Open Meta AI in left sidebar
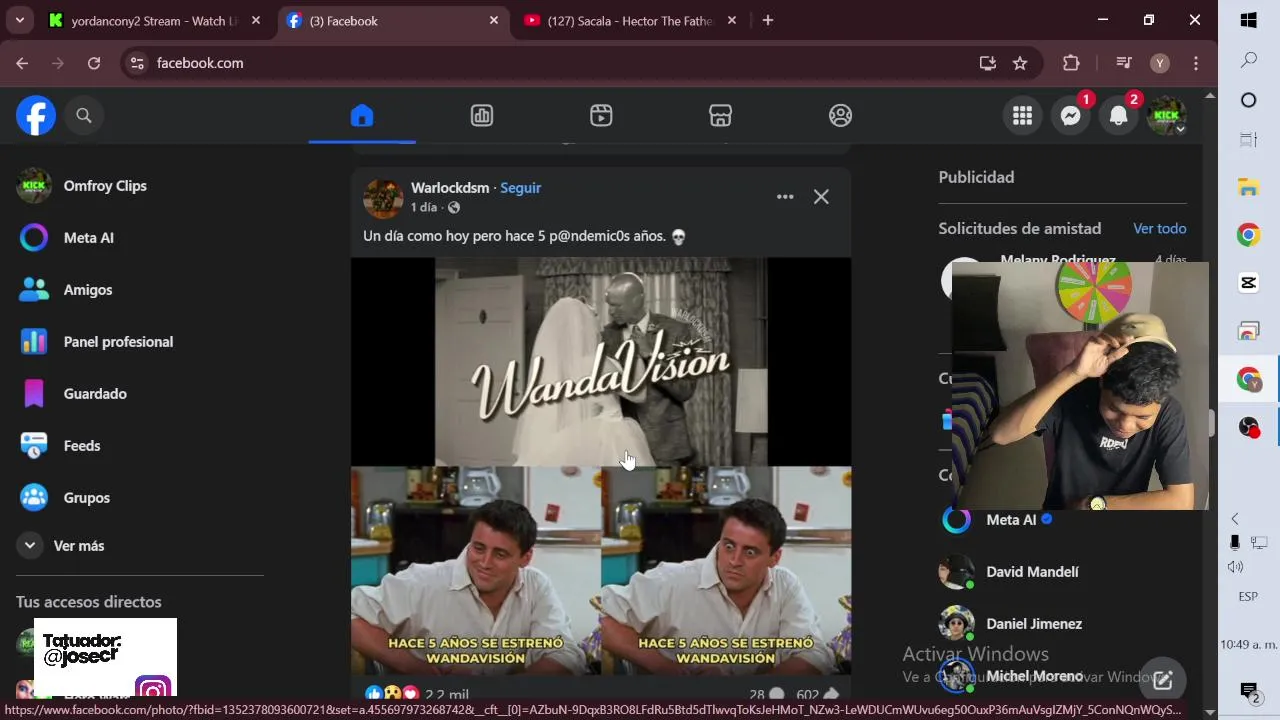 tap(140, 238)
